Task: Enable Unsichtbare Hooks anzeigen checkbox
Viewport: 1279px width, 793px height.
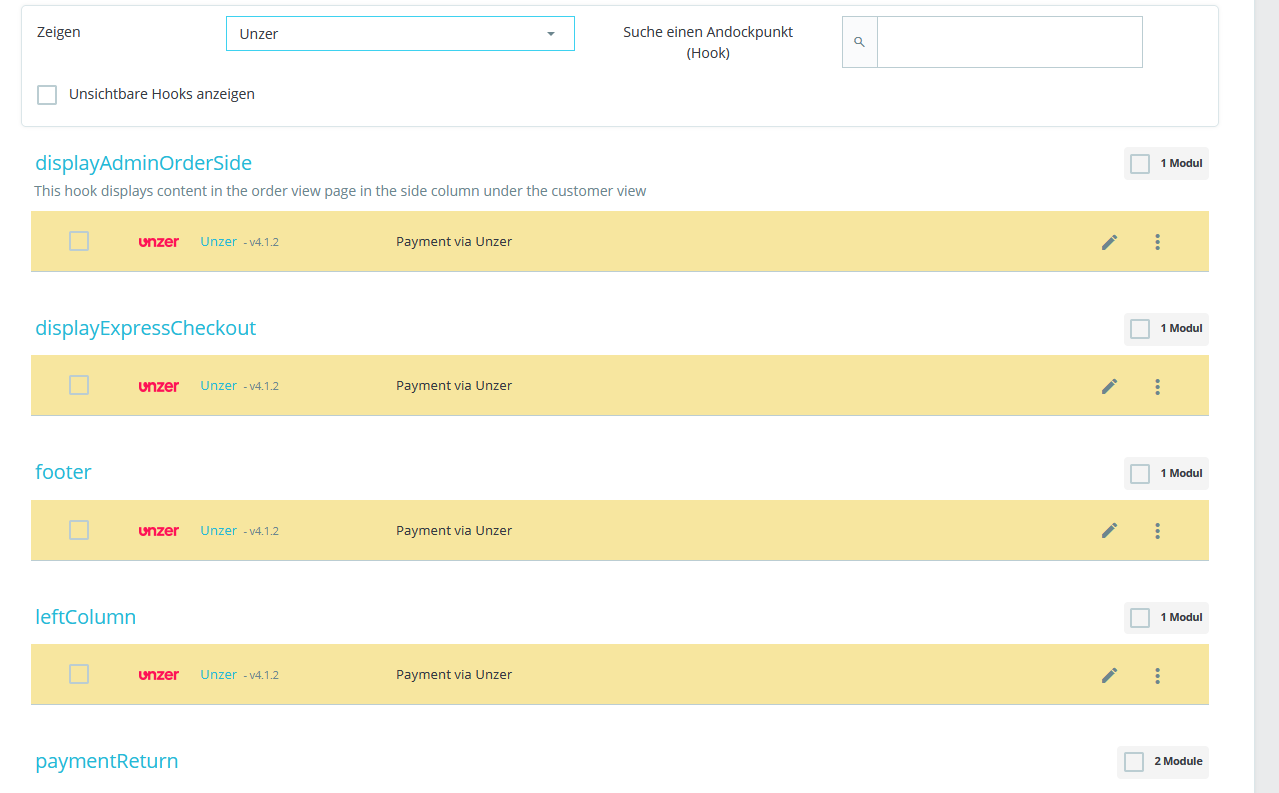Action: pyautogui.click(x=47, y=95)
